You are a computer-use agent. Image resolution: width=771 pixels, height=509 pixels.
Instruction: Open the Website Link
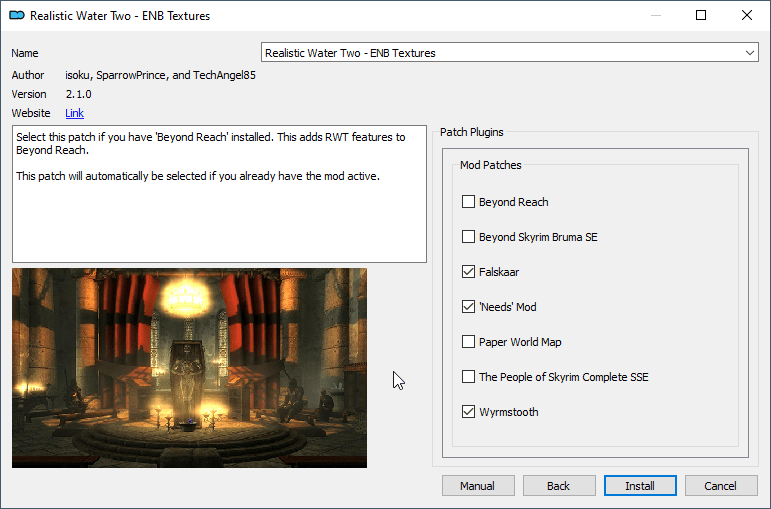click(x=74, y=113)
